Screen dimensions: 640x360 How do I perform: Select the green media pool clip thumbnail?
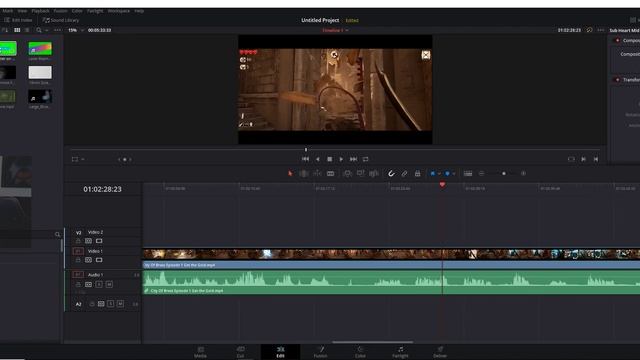pos(8,49)
